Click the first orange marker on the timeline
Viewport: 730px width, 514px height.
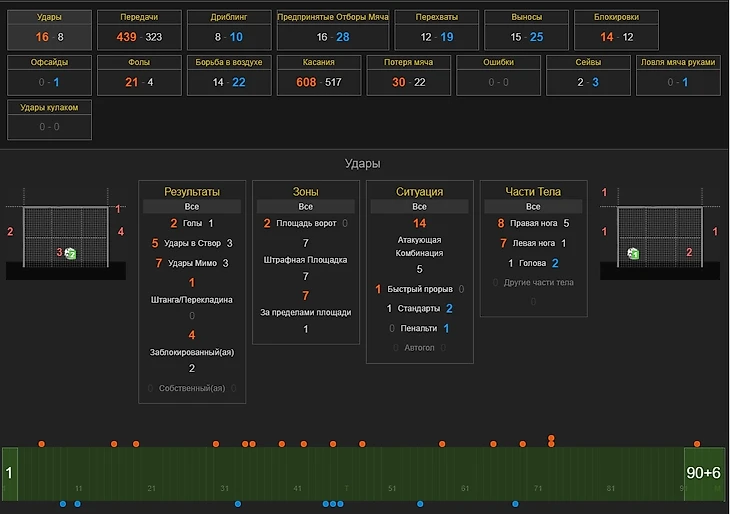(x=42, y=443)
